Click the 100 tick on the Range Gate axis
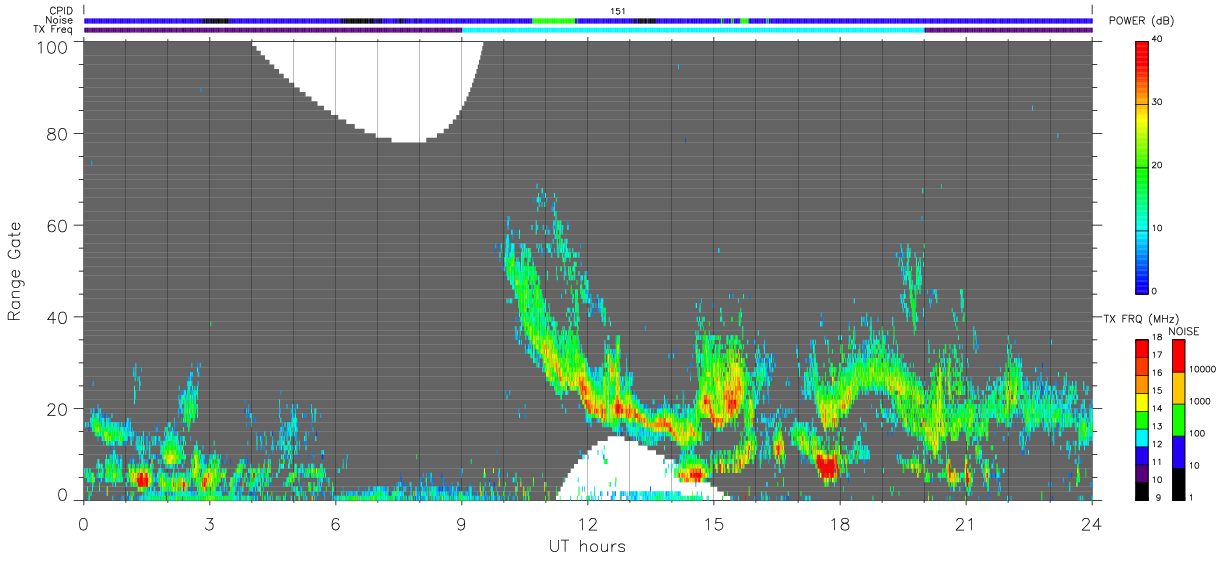Screen dimensions: 1228x567 [52, 46]
